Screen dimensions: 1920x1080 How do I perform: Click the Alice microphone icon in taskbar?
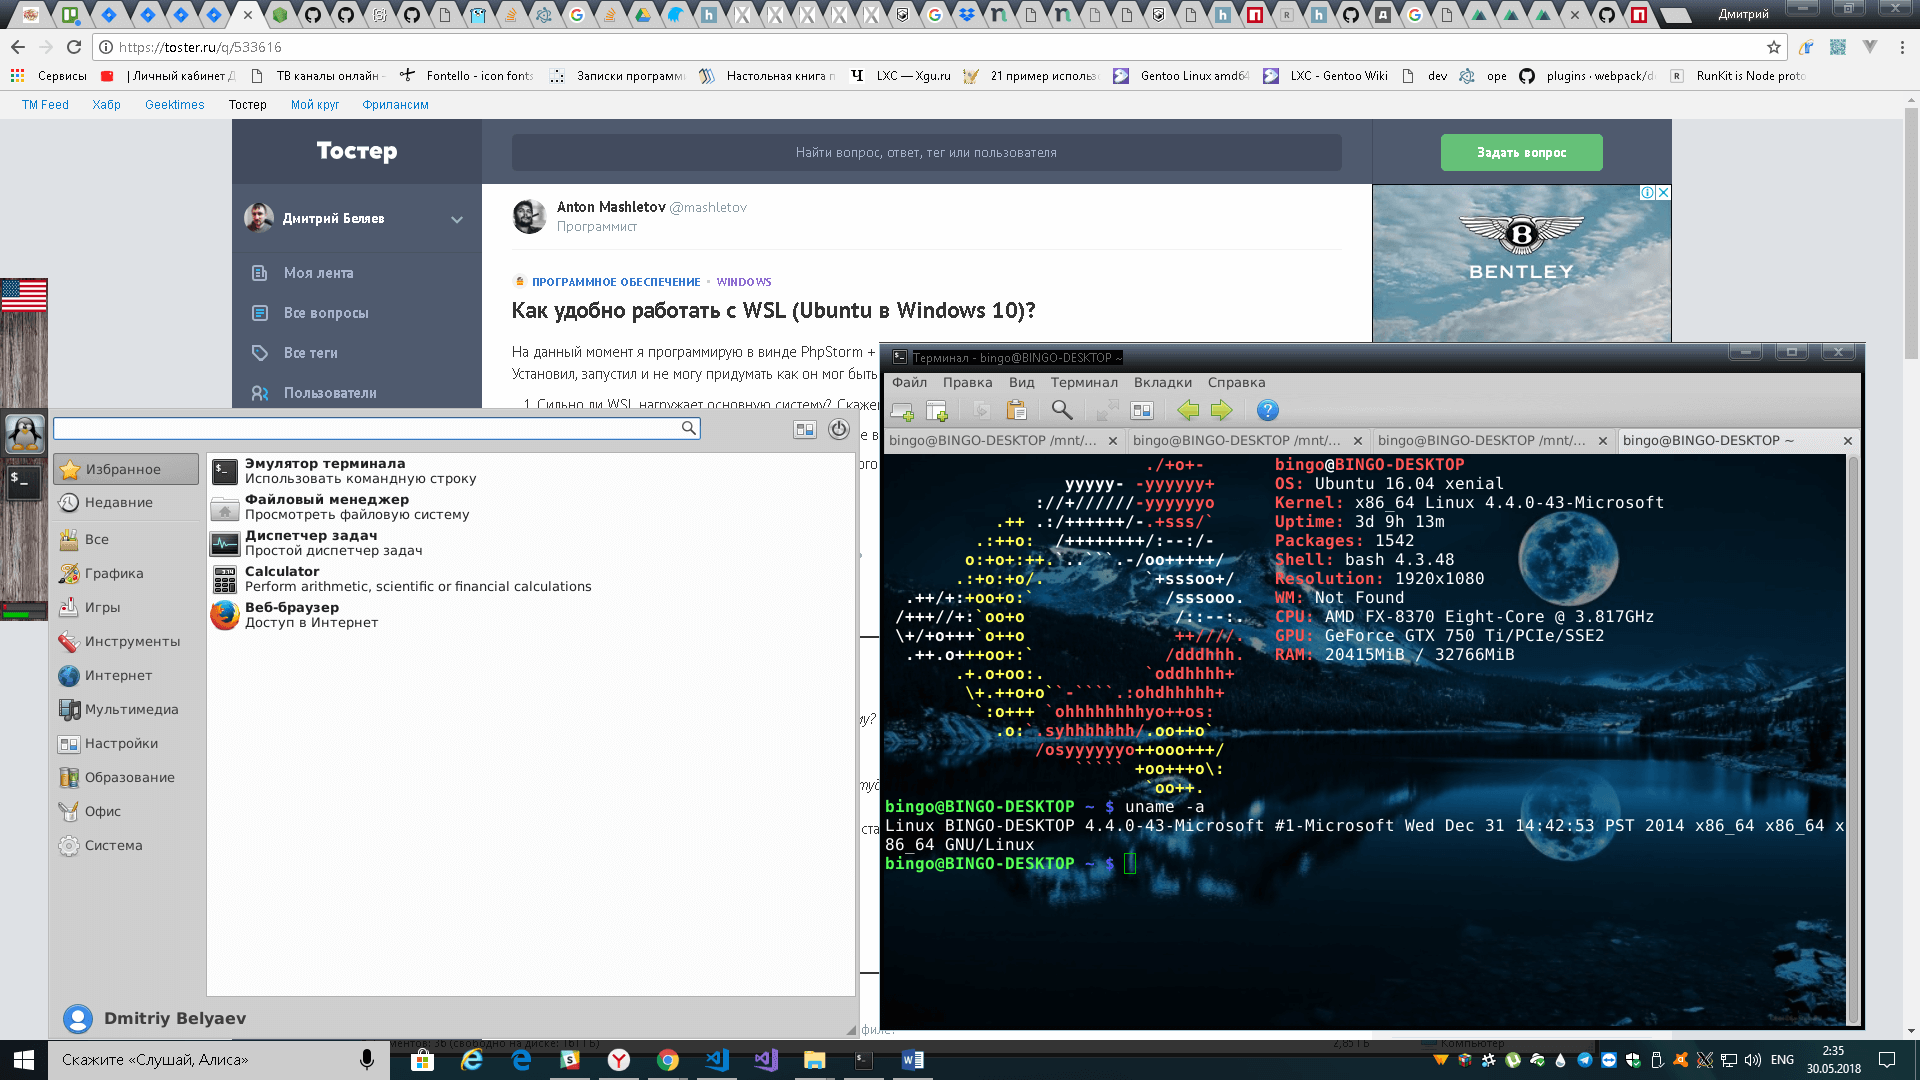pos(367,1060)
